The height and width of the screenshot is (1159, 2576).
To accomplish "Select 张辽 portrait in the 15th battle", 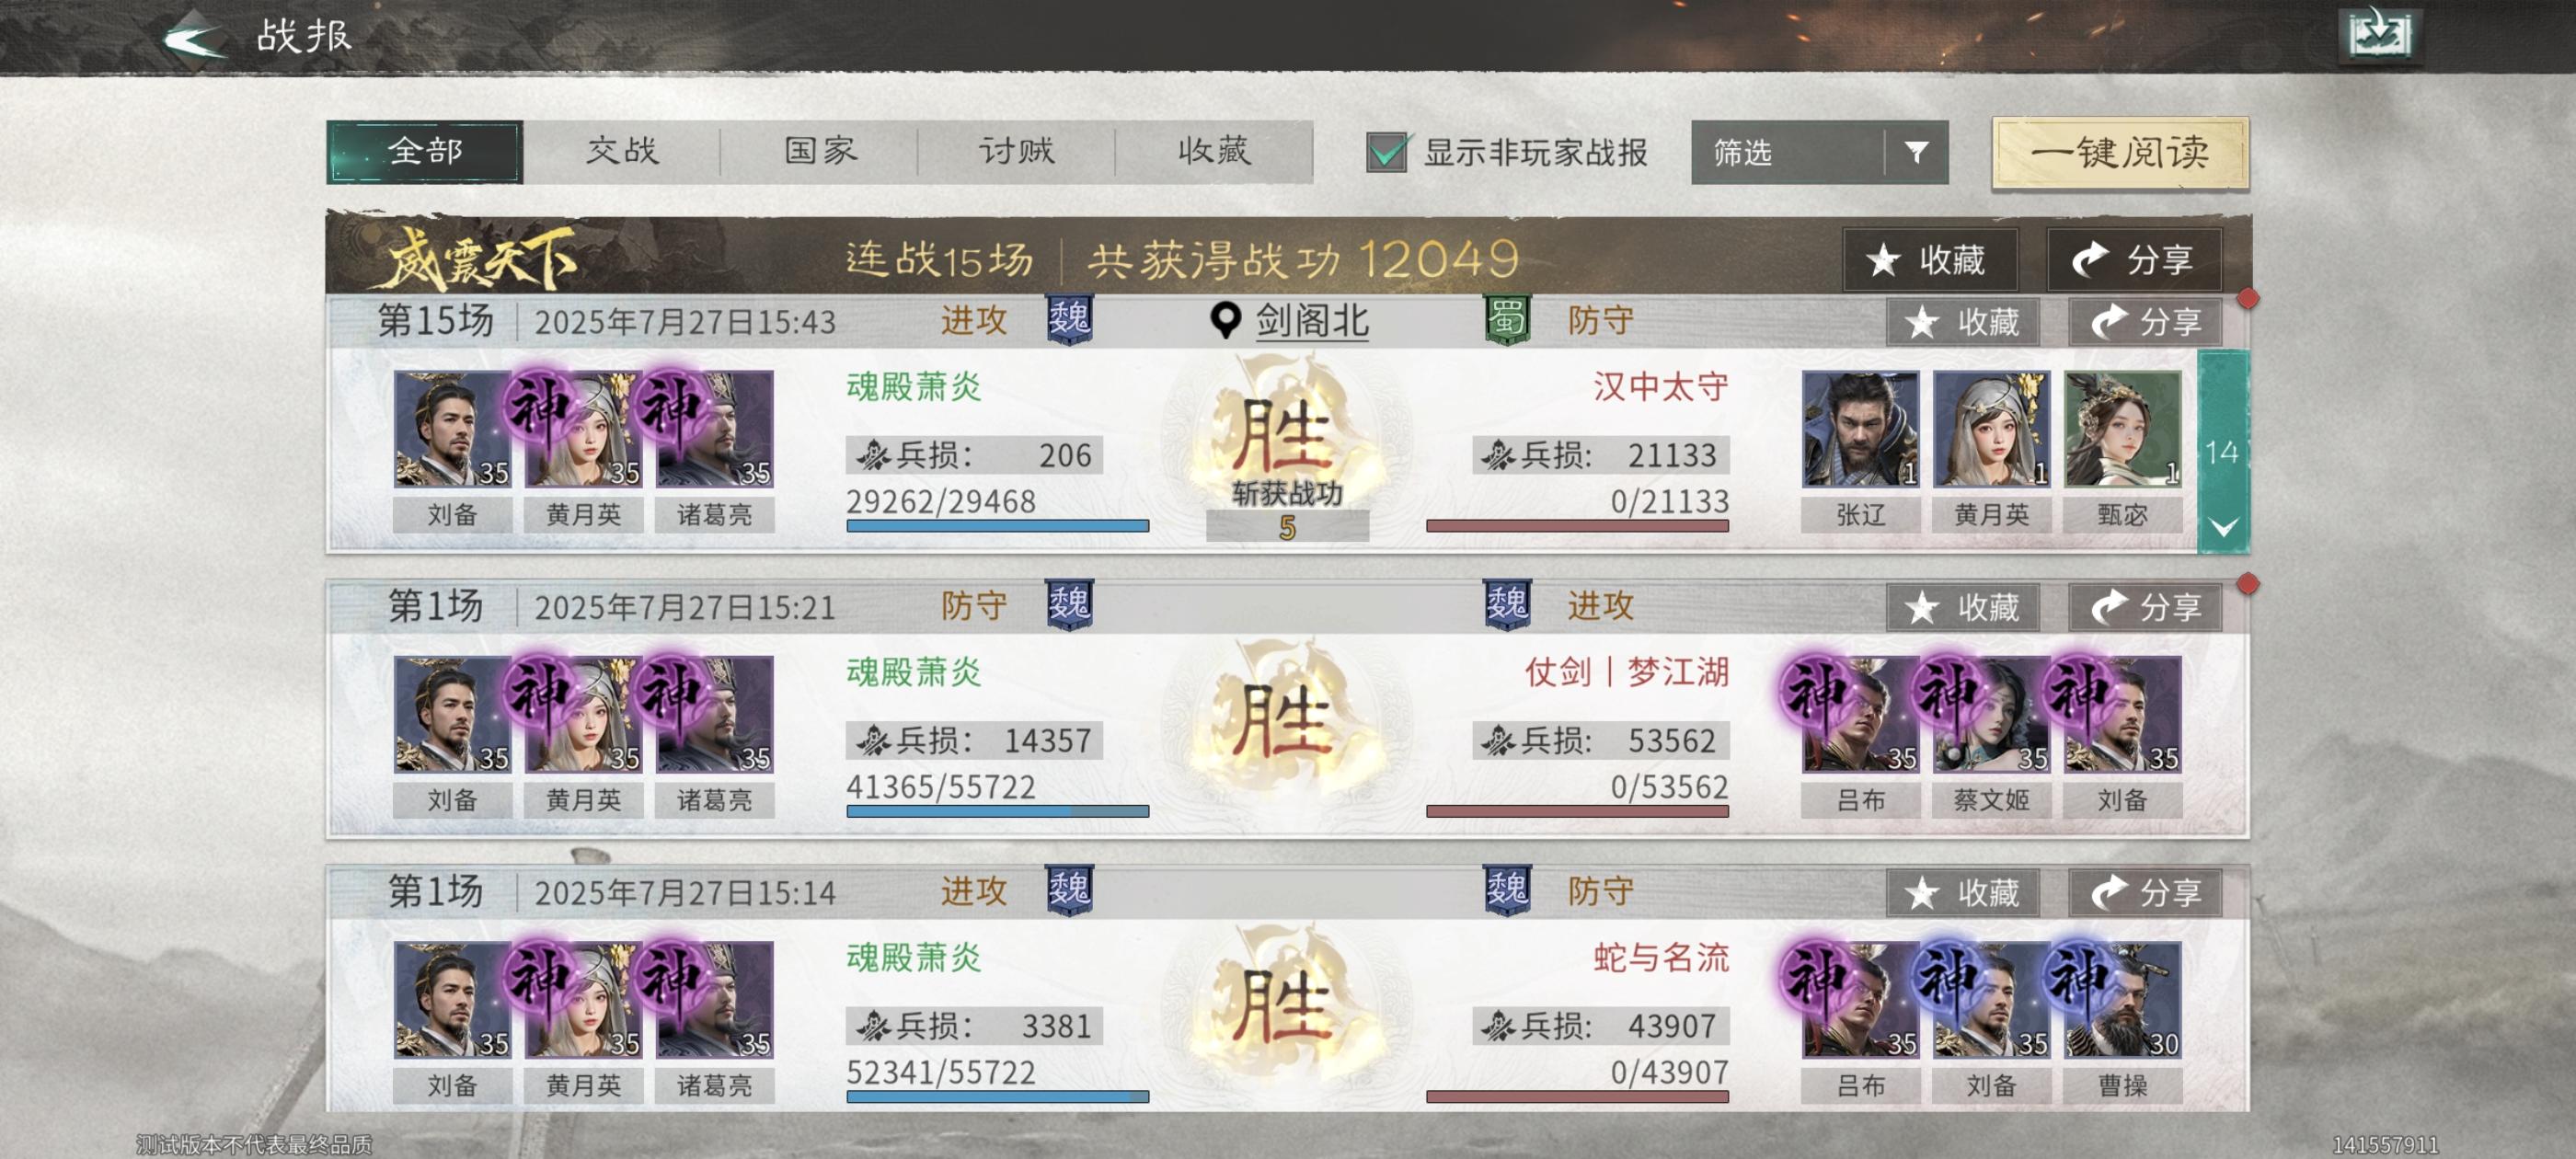I will click(x=1860, y=429).
